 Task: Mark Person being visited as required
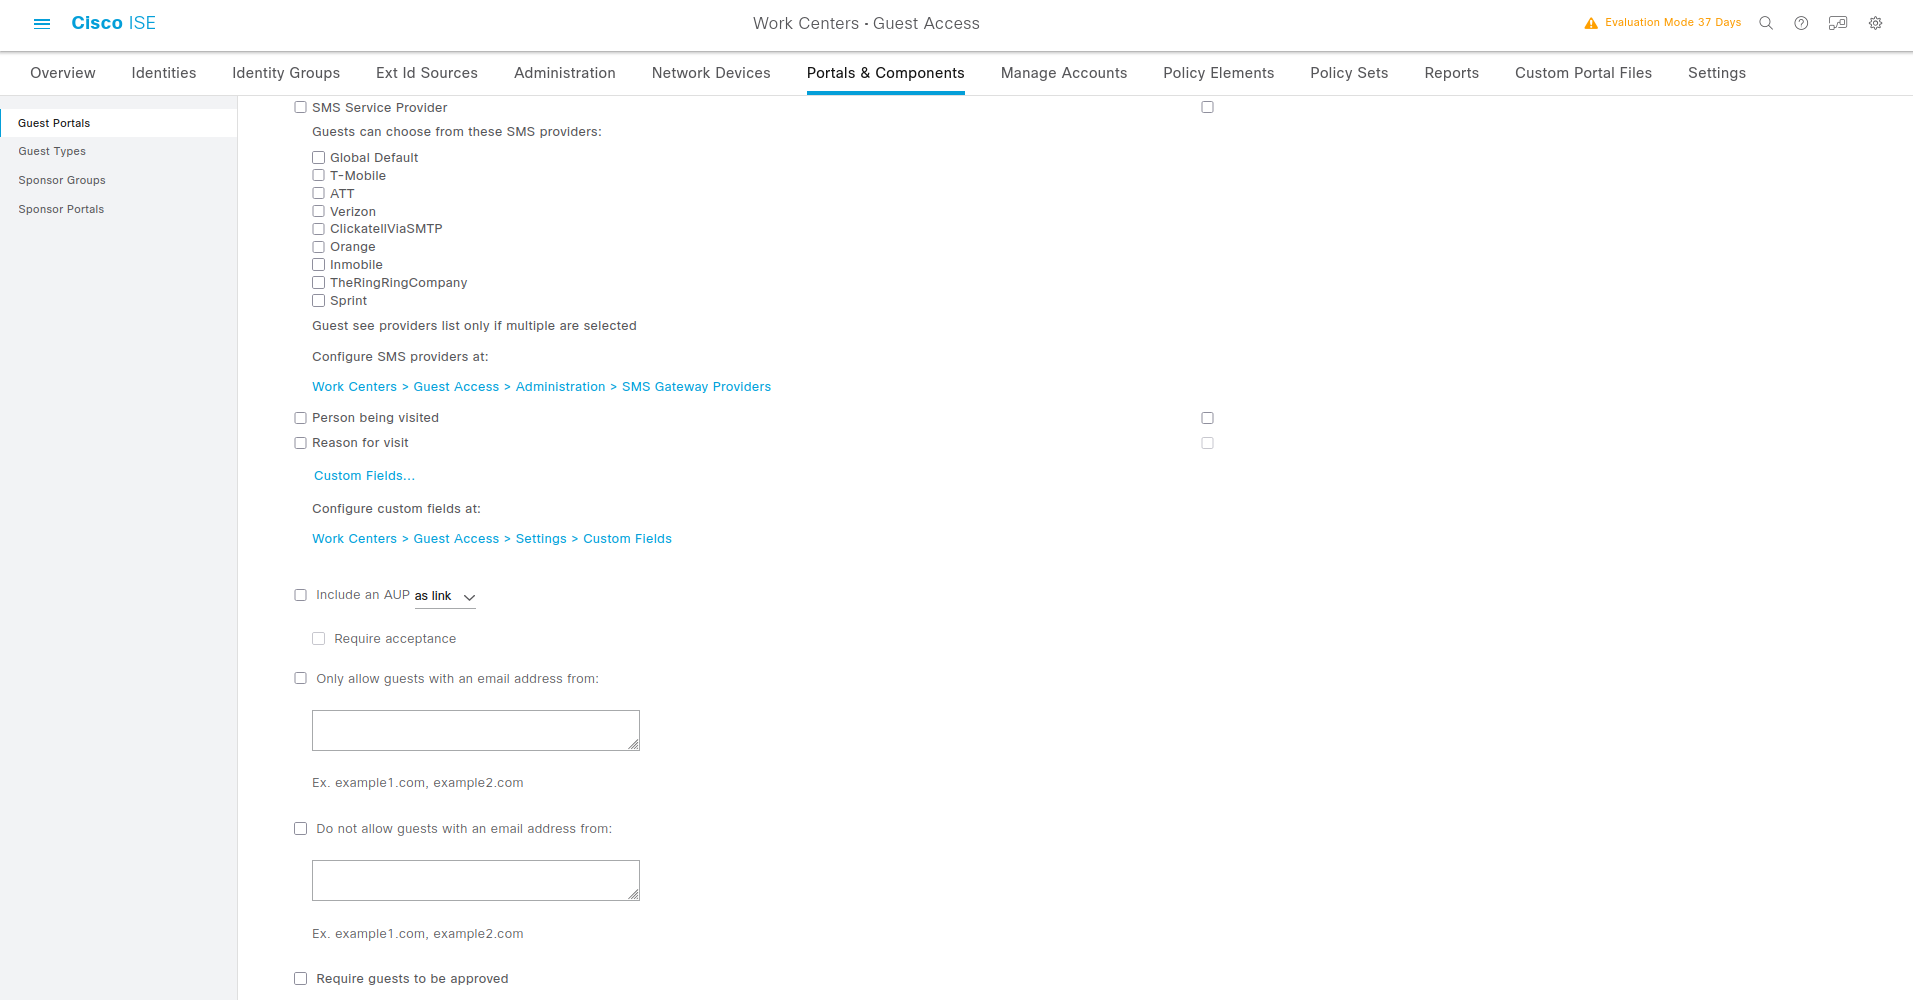tap(1207, 418)
